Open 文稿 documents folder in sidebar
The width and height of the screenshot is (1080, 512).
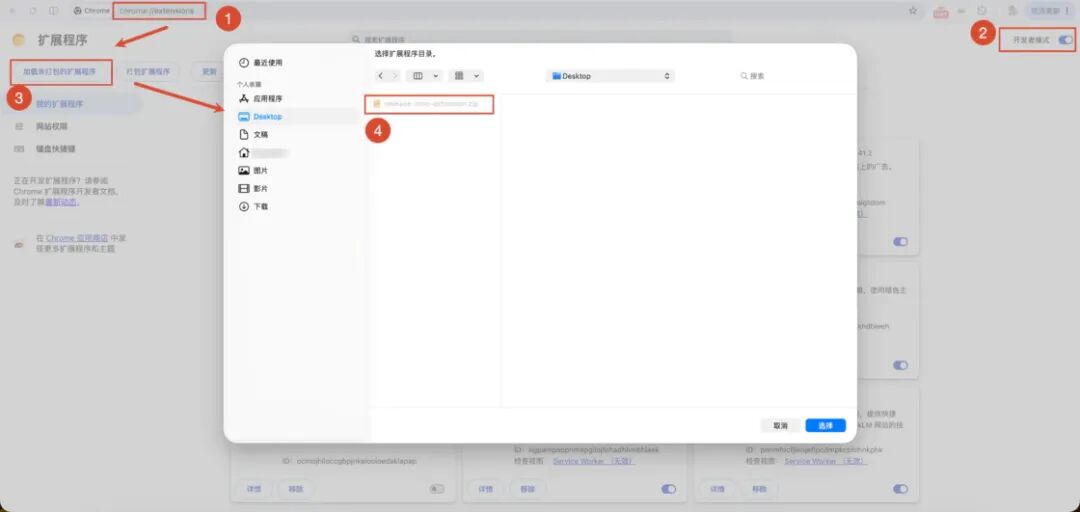click(253, 134)
